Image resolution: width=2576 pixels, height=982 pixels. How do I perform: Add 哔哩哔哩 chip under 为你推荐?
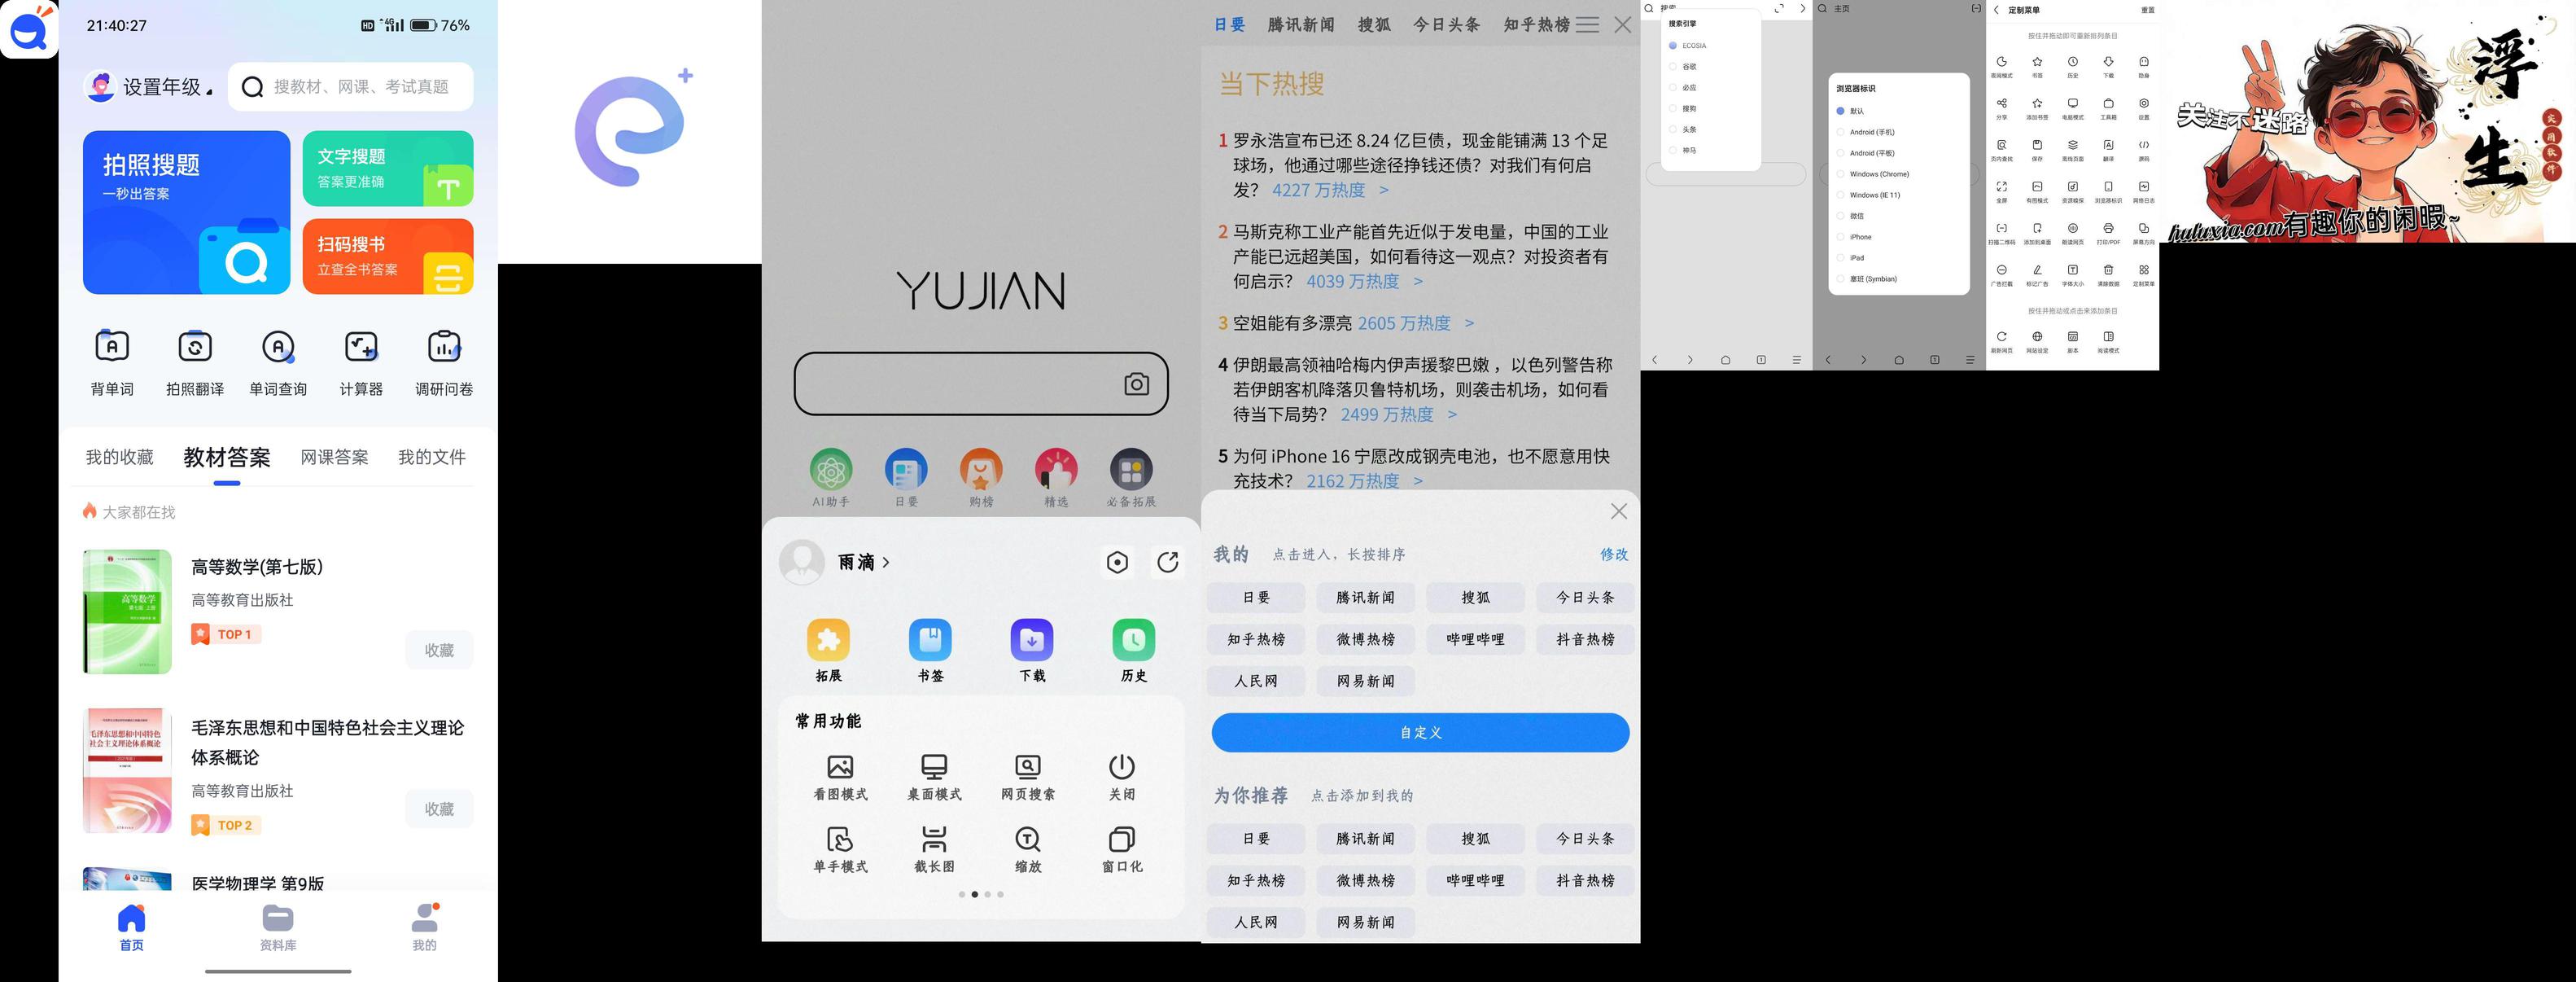pyautogui.click(x=1475, y=880)
